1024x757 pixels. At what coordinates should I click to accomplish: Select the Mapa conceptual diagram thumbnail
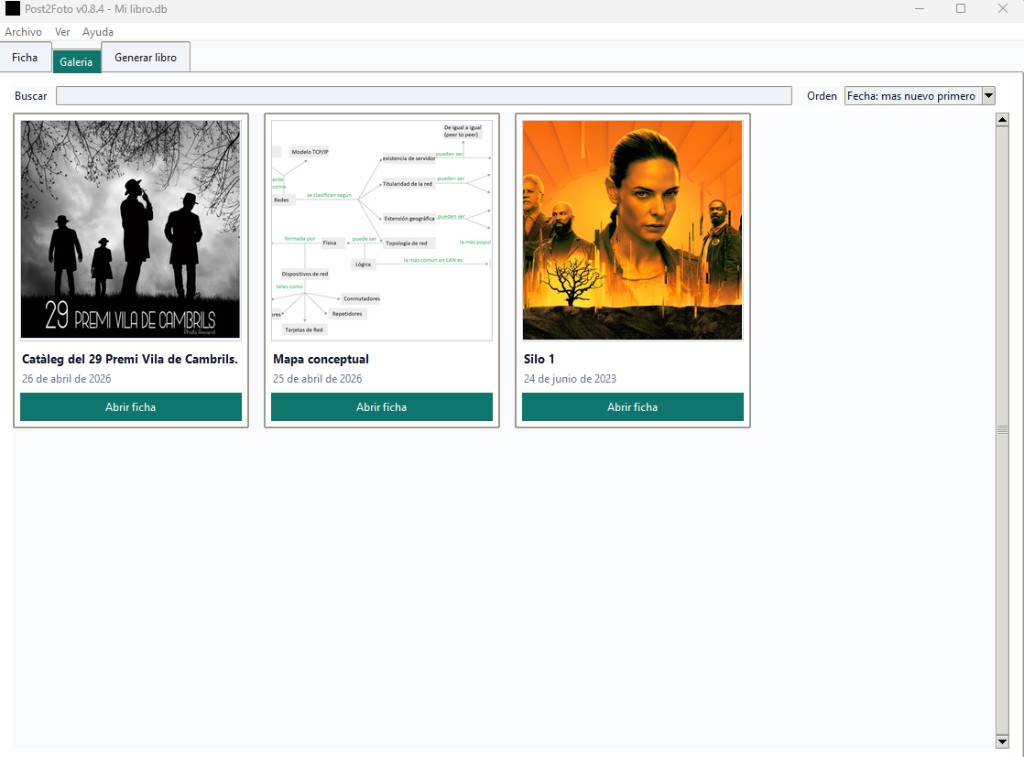tap(381, 230)
